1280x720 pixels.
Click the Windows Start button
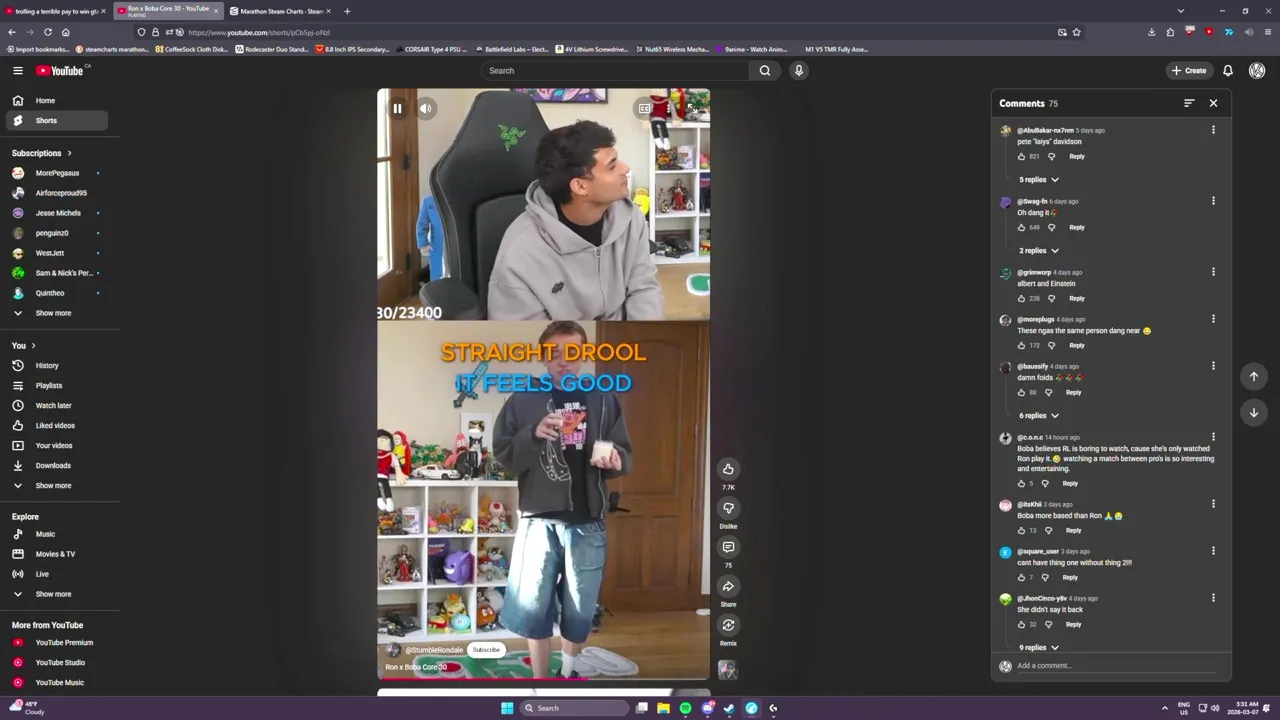coord(507,708)
